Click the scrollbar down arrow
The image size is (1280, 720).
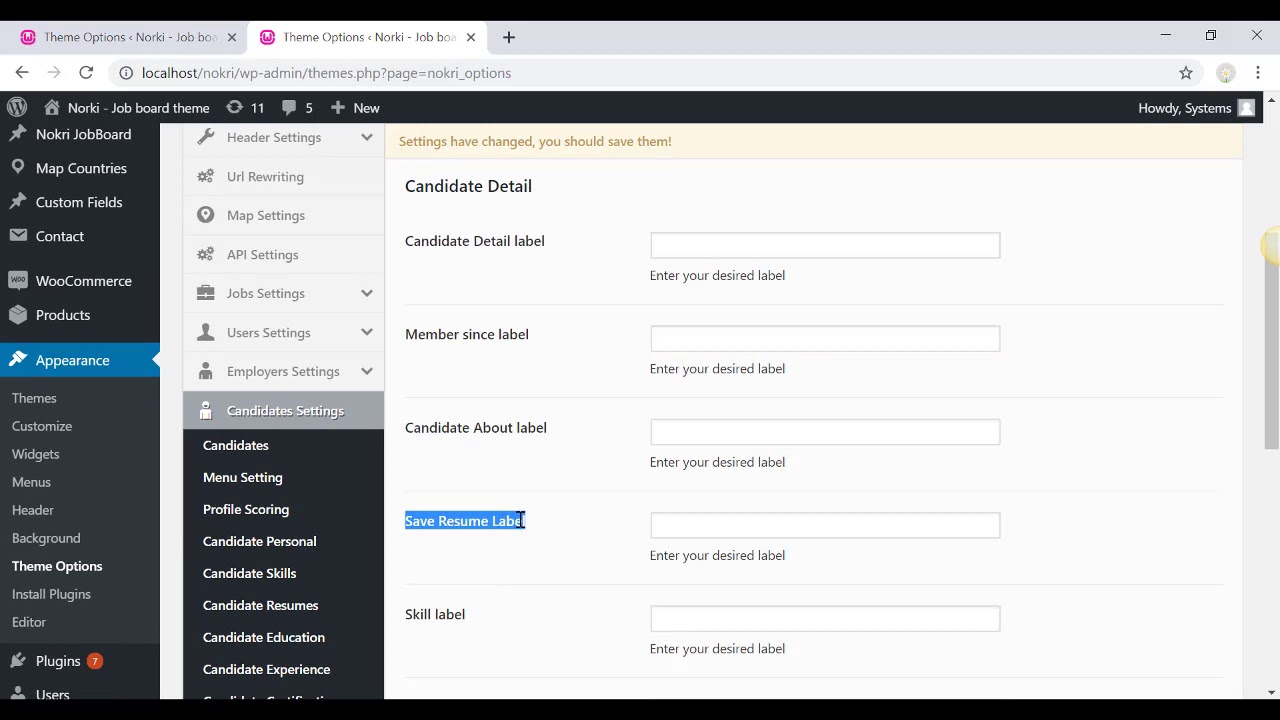1272,692
